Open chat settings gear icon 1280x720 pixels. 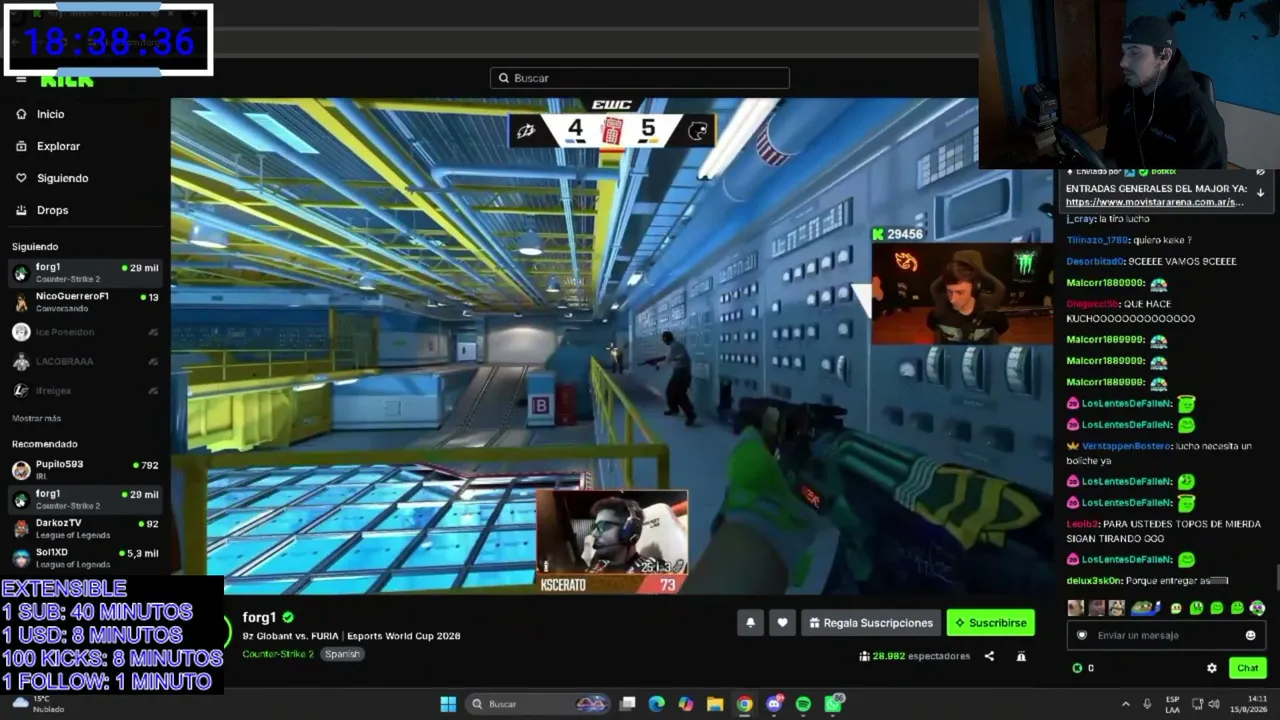click(x=1212, y=668)
